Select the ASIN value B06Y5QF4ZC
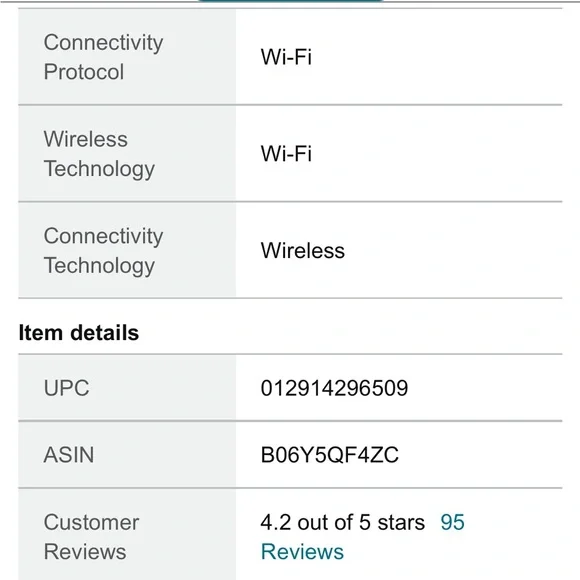Screen dimensions: 580x580 330,455
